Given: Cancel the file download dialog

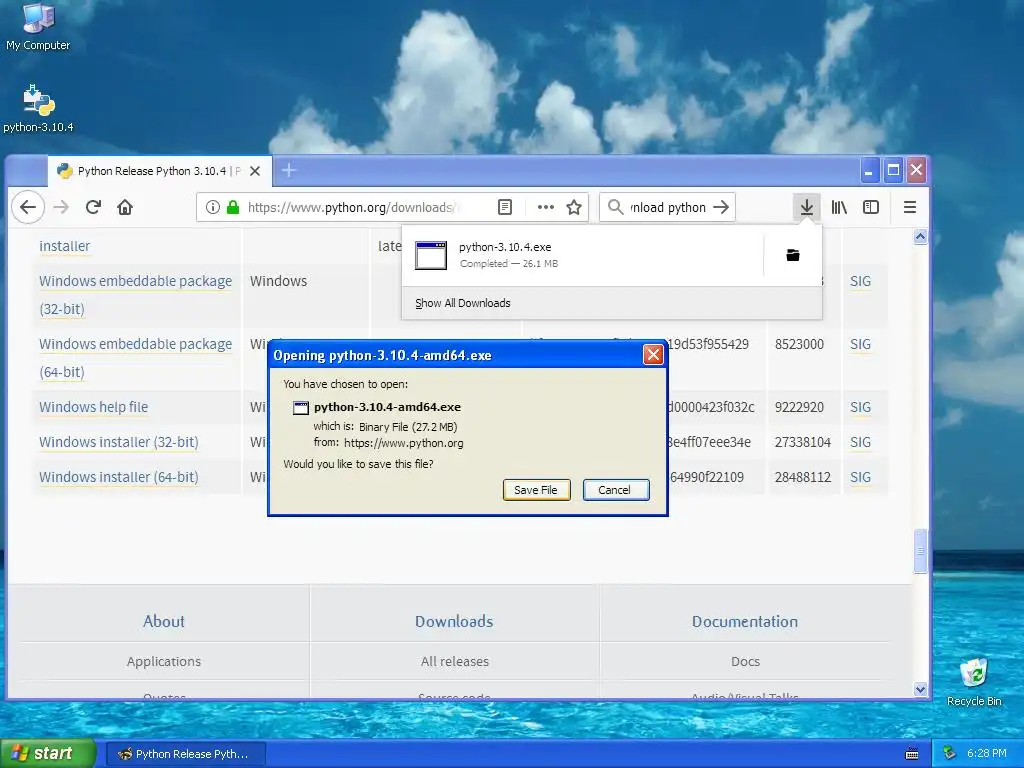Looking at the screenshot, I should pos(615,490).
